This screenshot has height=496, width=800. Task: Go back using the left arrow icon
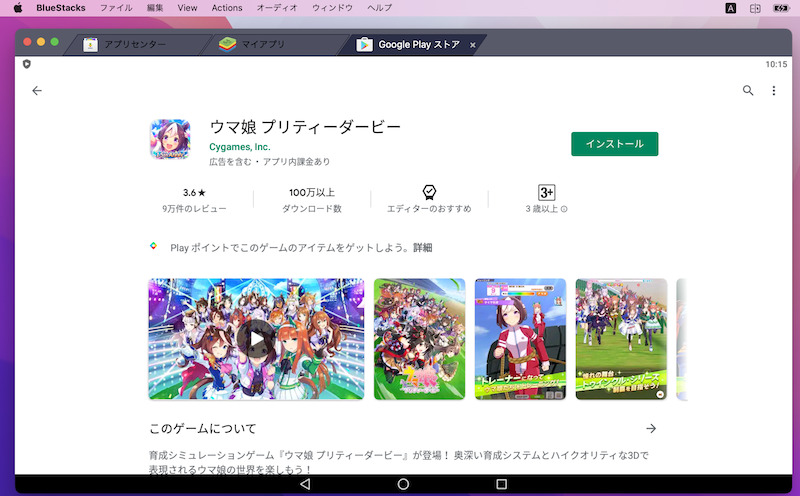(x=37, y=91)
